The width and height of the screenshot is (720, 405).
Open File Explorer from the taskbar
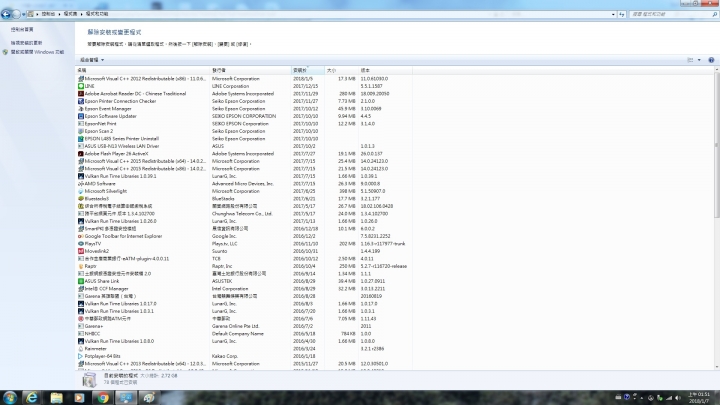tap(56, 398)
